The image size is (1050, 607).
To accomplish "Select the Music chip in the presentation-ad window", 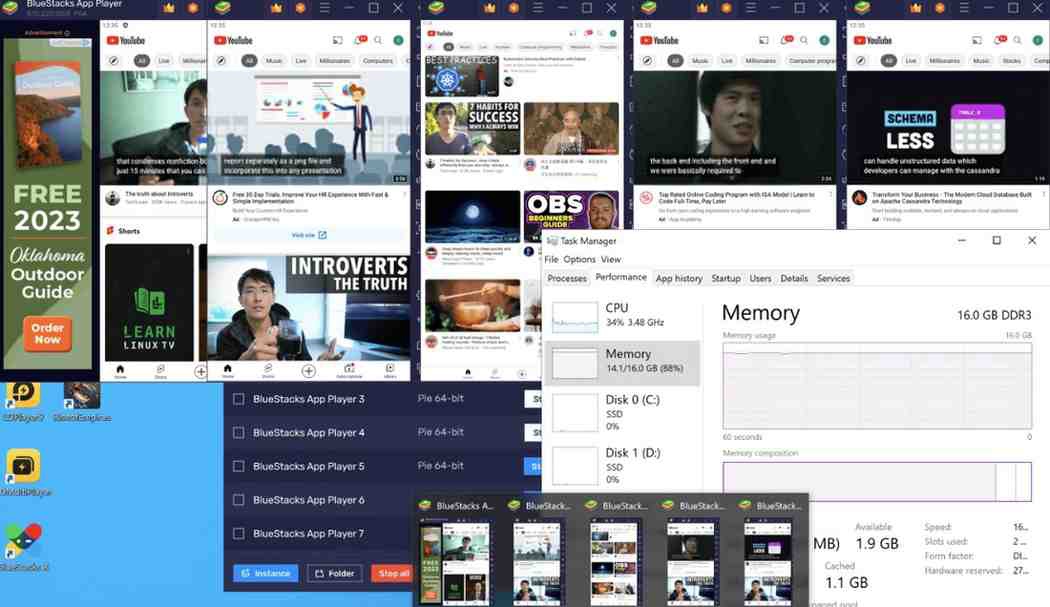I will [x=274, y=60].
